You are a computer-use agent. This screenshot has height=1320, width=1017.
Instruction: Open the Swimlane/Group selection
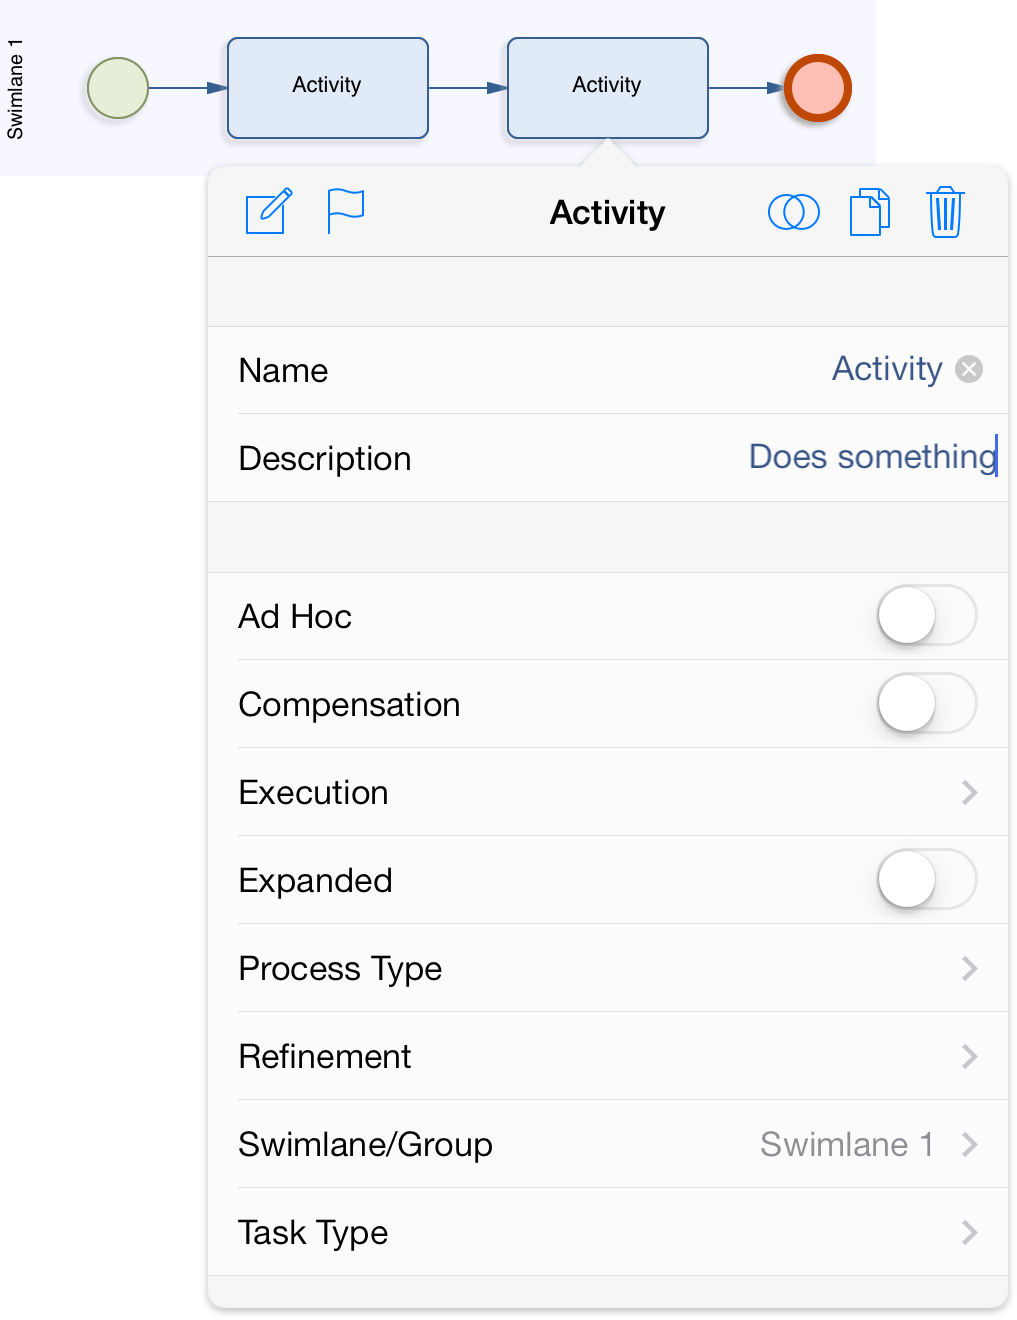tap(608, 1144)
